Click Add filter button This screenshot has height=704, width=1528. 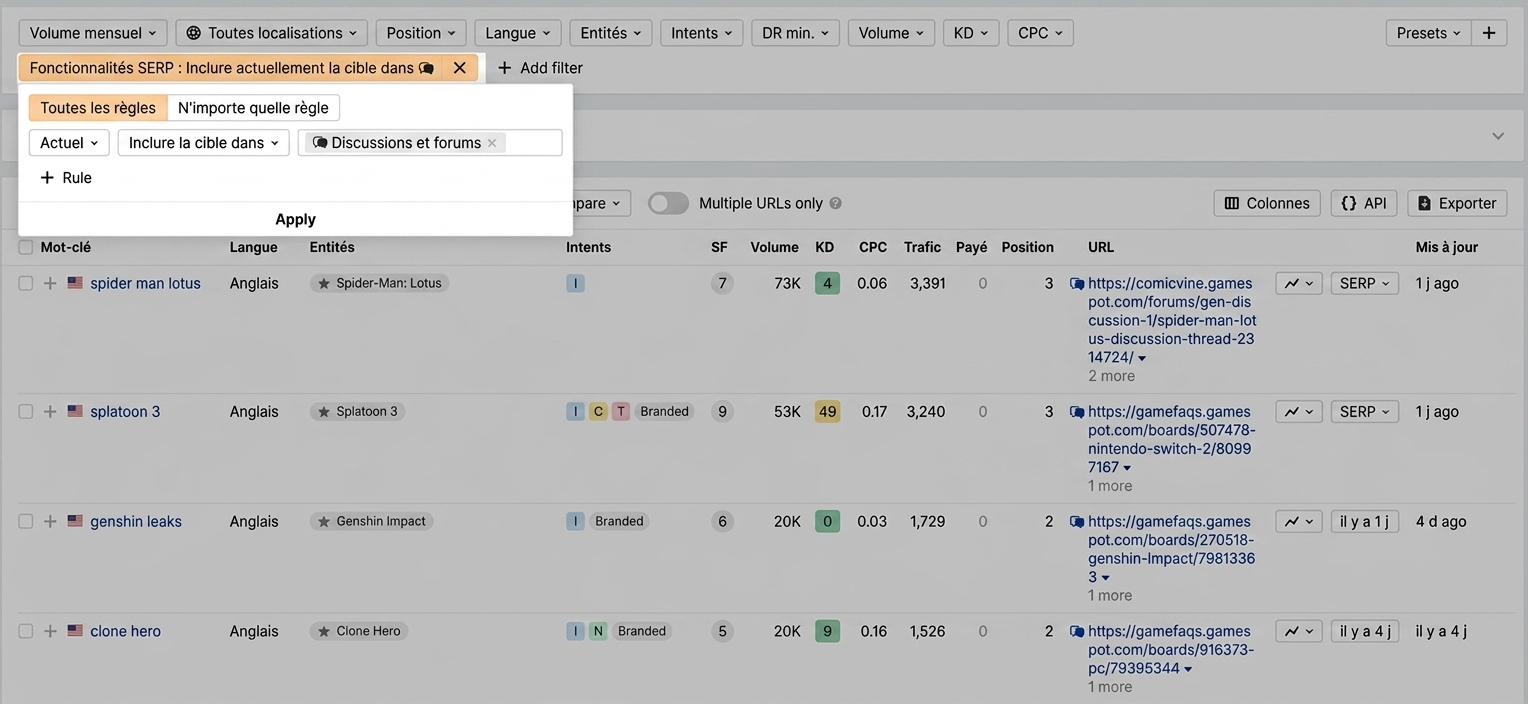(x=540, y=68)
